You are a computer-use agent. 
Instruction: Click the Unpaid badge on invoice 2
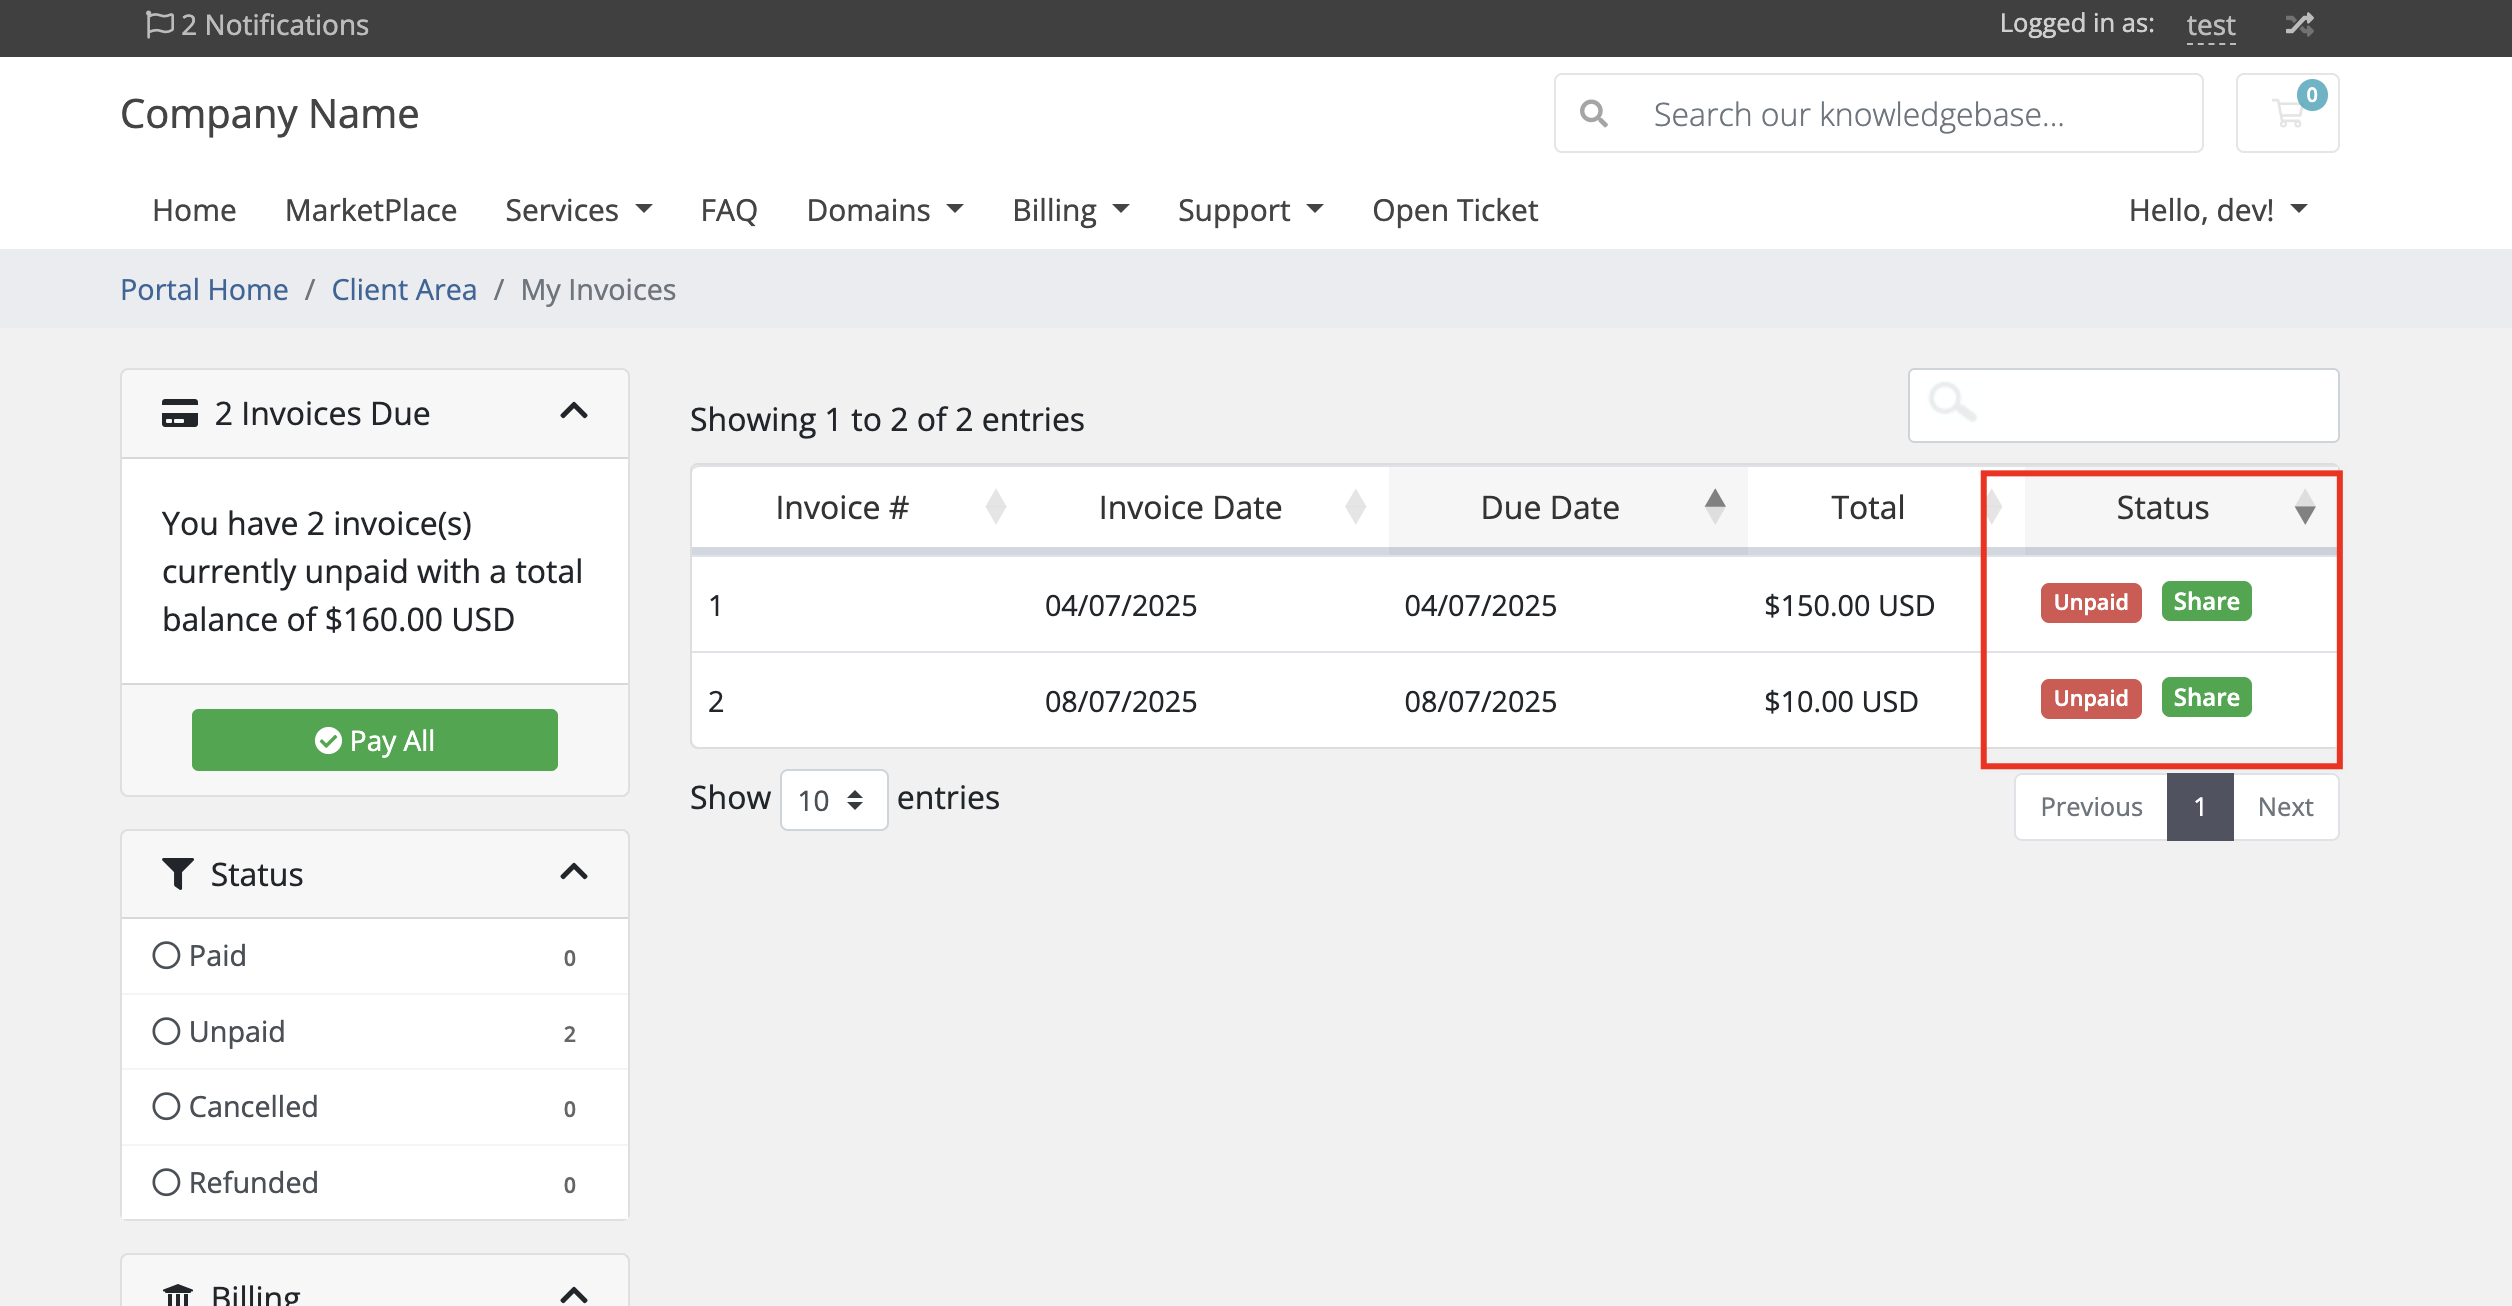pos(2090,698)
